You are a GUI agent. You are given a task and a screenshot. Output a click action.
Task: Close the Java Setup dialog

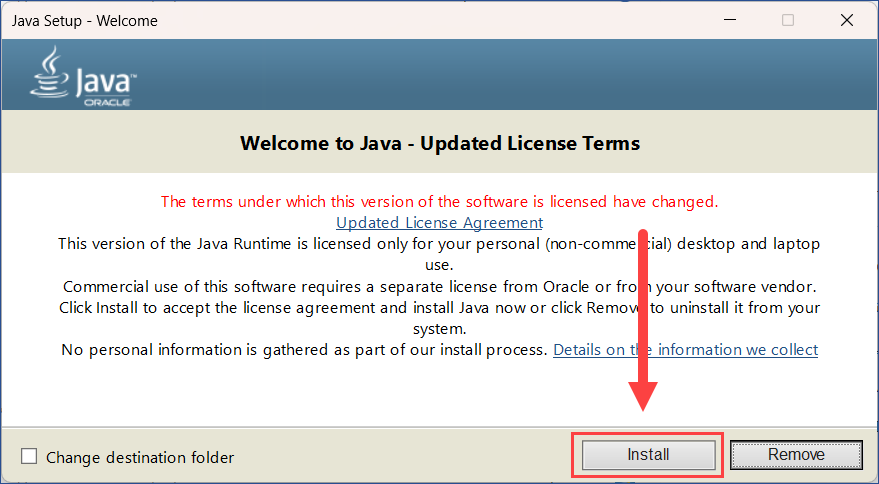846,20
